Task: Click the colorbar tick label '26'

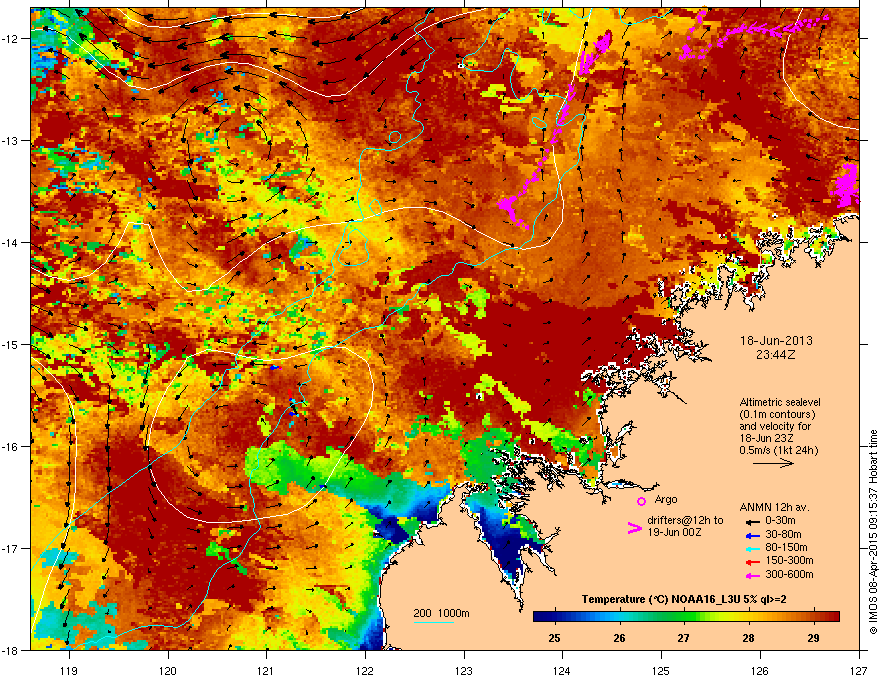Action: point(619,638)
